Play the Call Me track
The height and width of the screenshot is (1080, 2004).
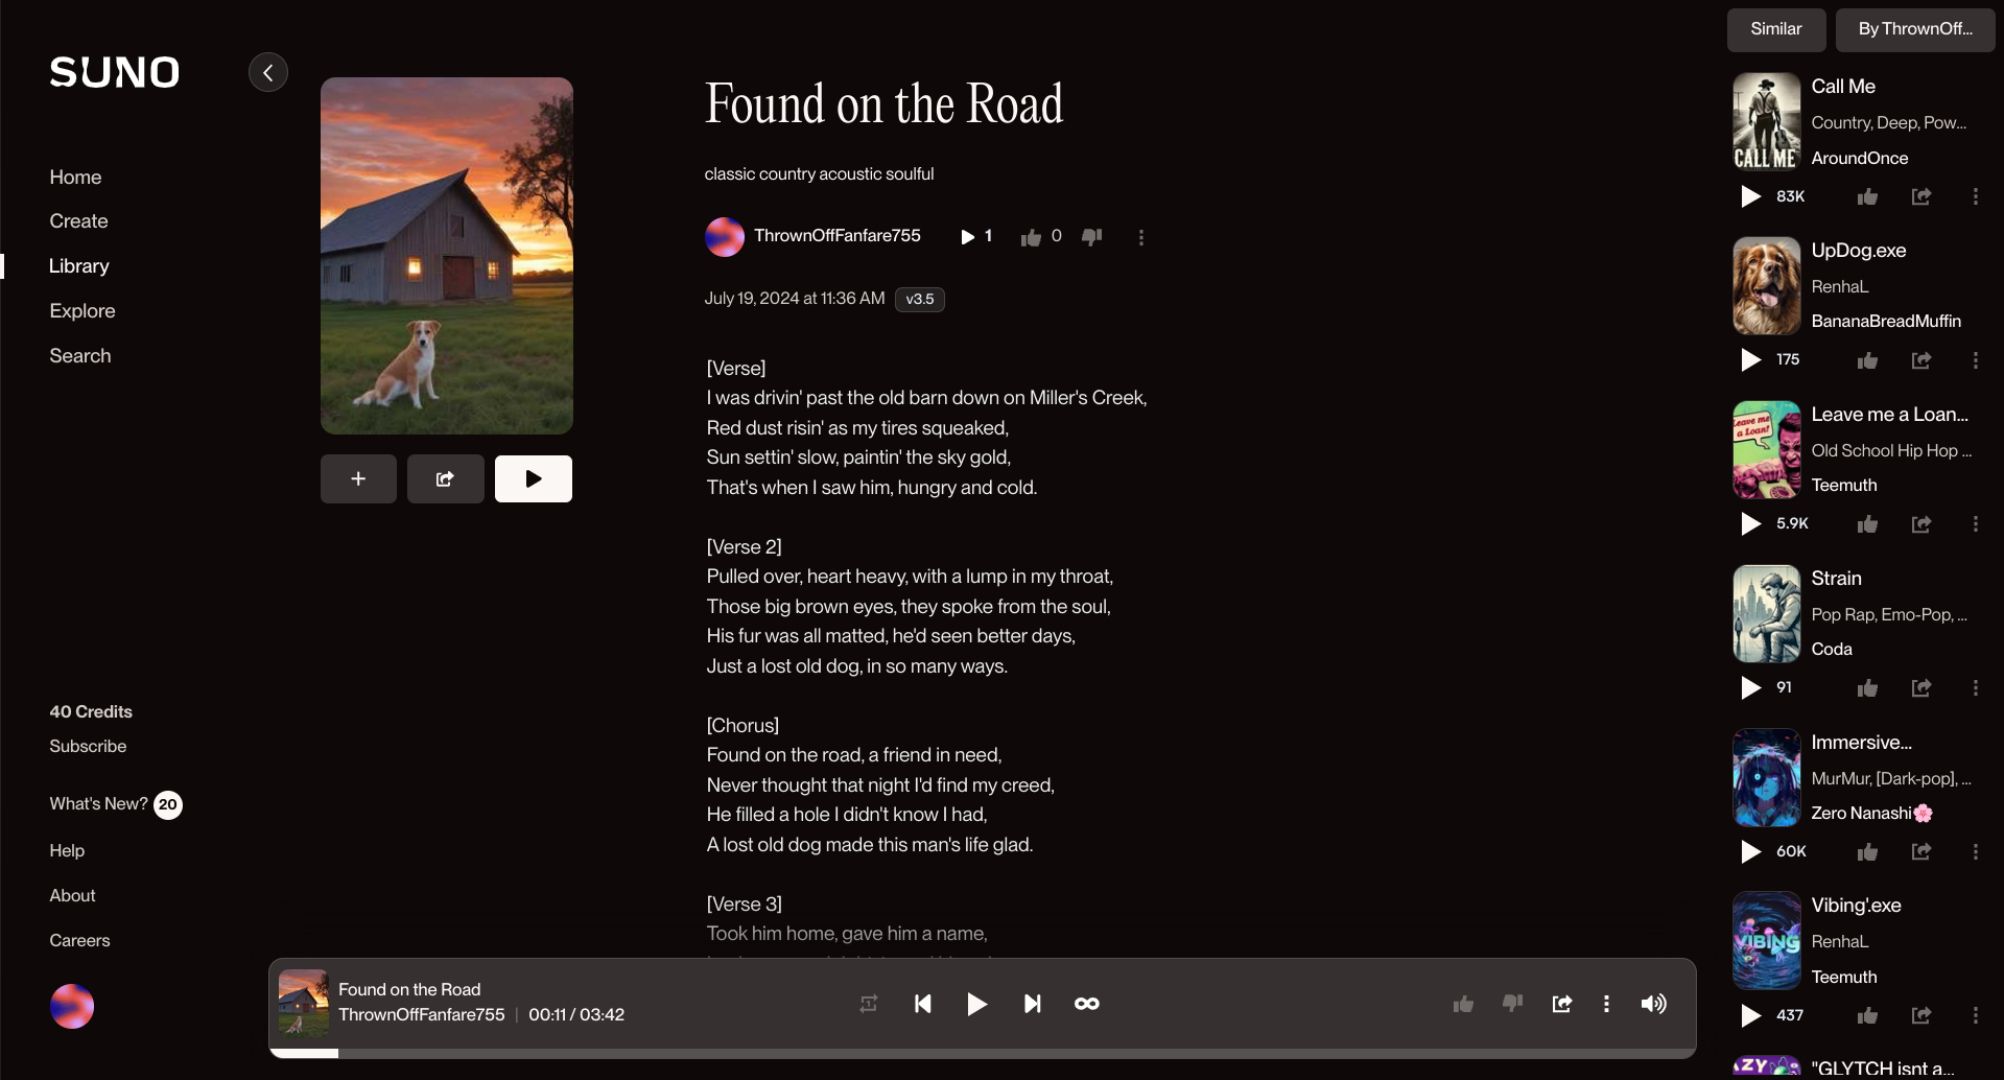tap(1750, 197)
